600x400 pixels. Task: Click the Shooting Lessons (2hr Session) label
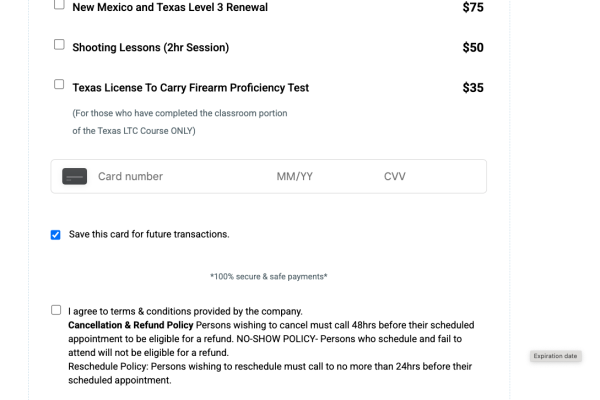click(151, 47)
